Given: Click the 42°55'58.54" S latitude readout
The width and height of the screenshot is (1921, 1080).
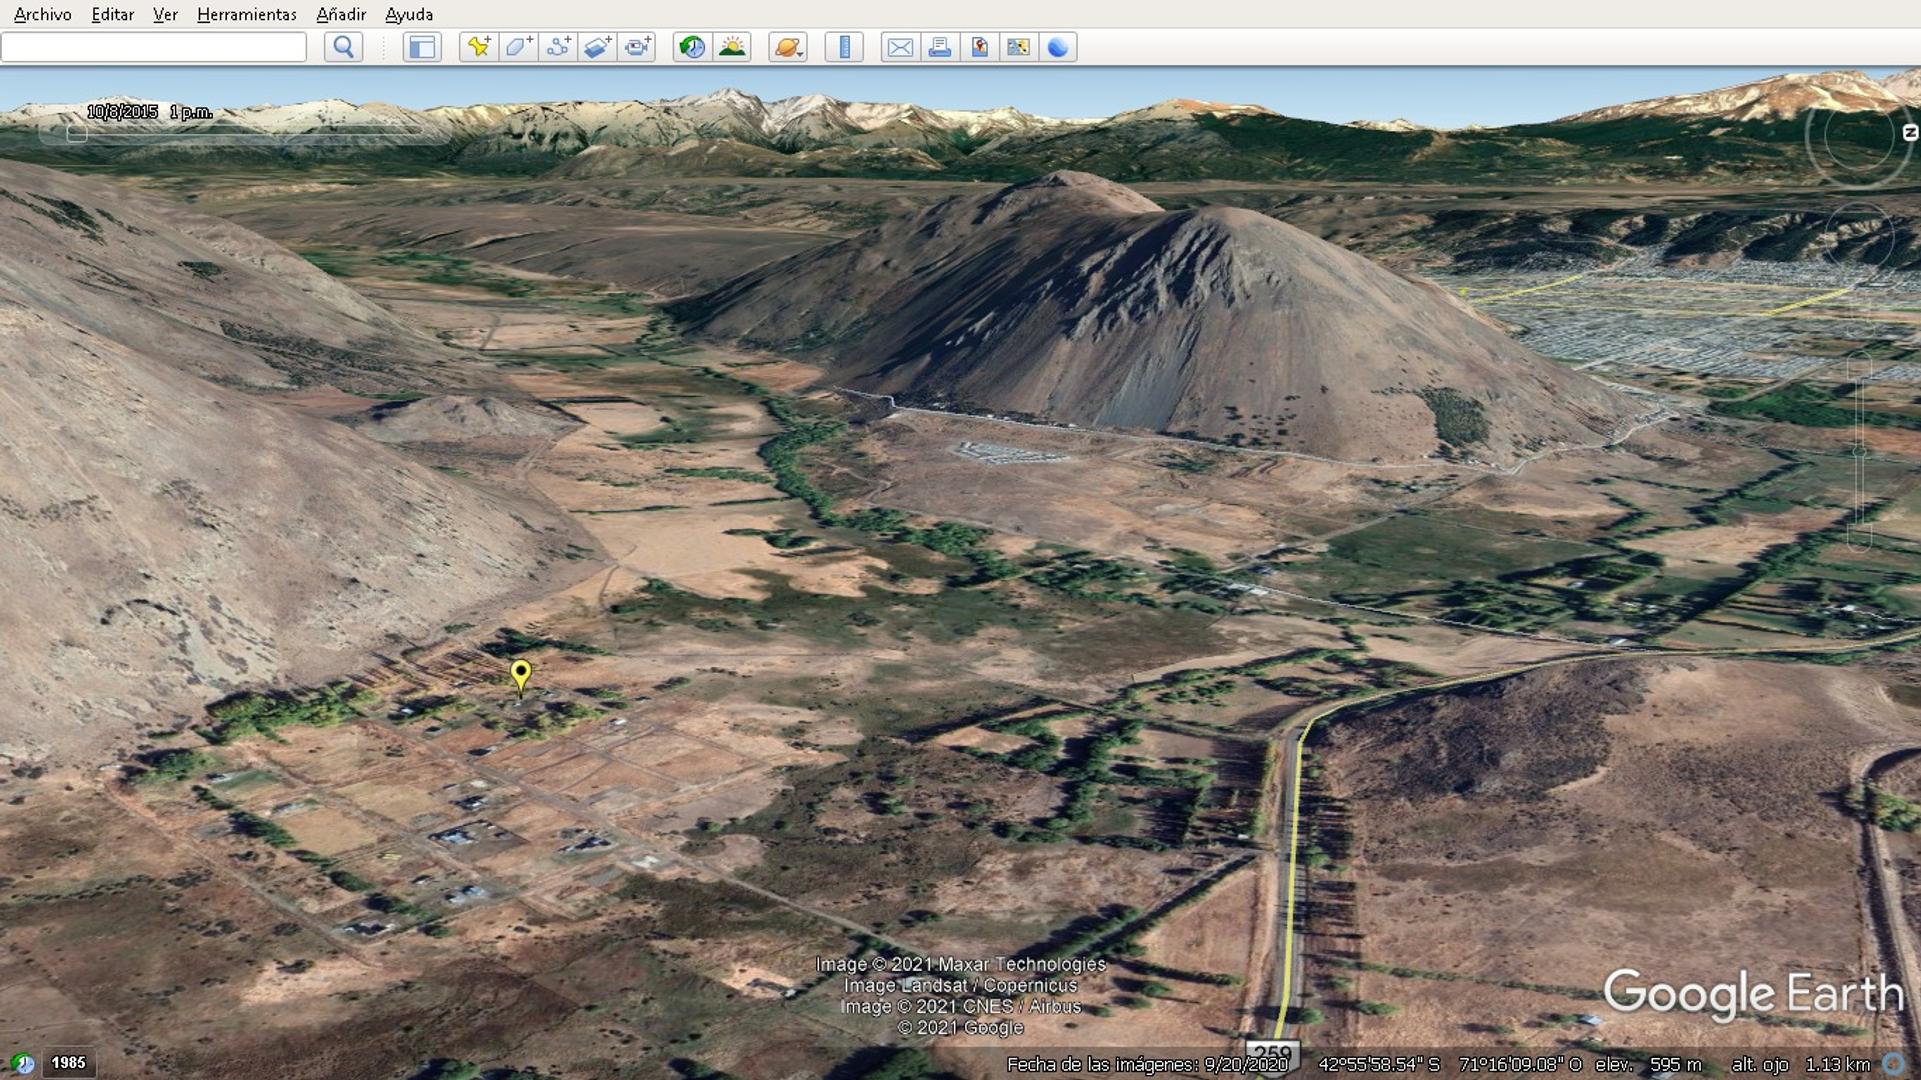Looking at the screenshot, I should pos(1379,1065).
